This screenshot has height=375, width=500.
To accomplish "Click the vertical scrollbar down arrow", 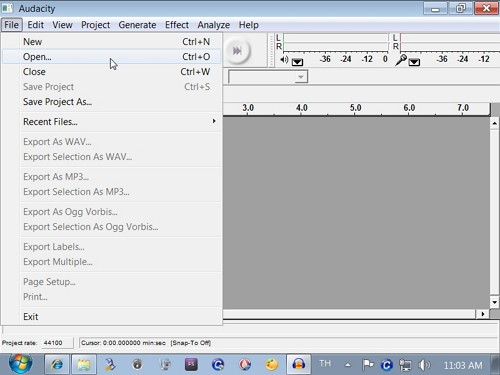I will point(495,302).
